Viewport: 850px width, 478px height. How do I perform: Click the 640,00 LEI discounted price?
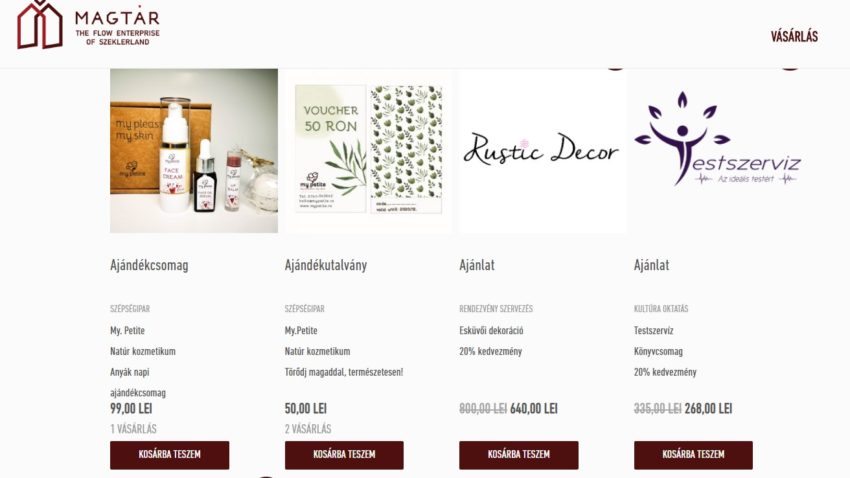pos(534,409)
